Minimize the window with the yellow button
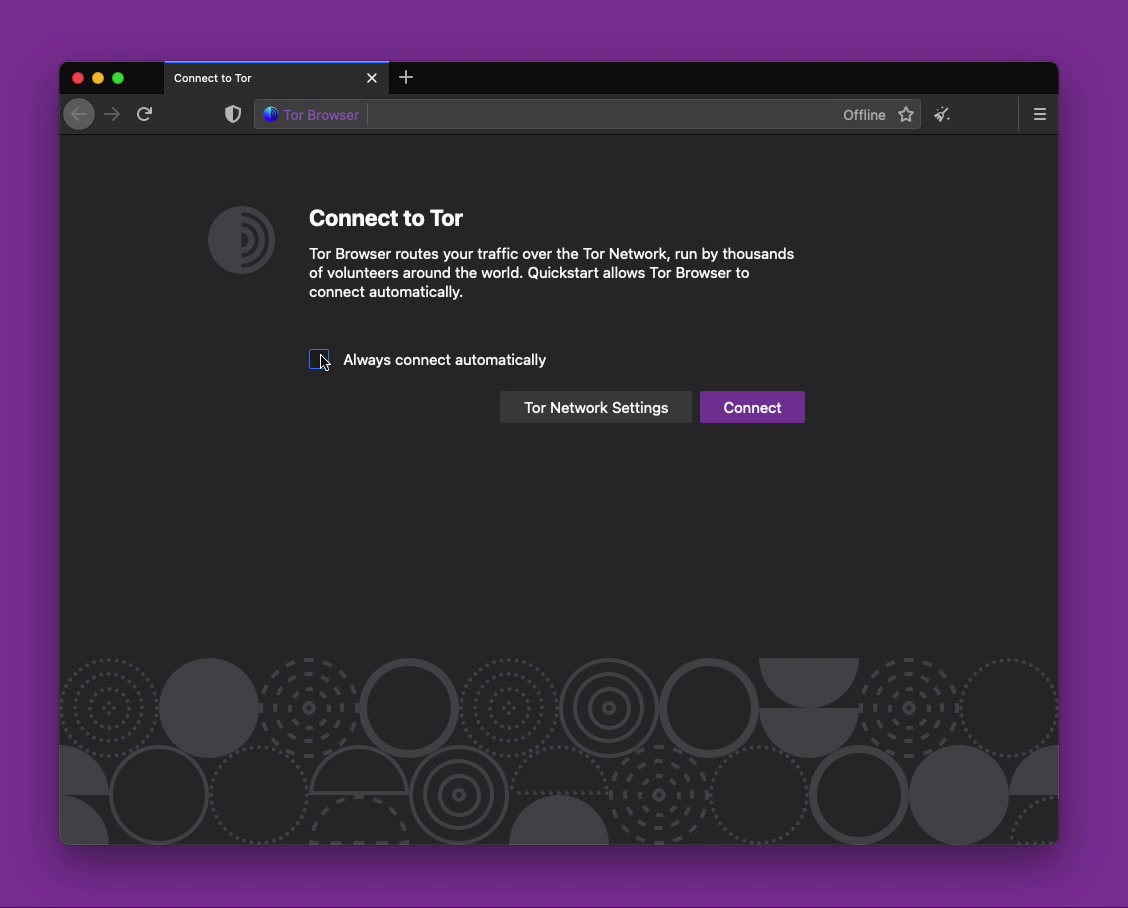Image resolution: width=1128 pixels, height=908 pixels. (x=98, y=78)
